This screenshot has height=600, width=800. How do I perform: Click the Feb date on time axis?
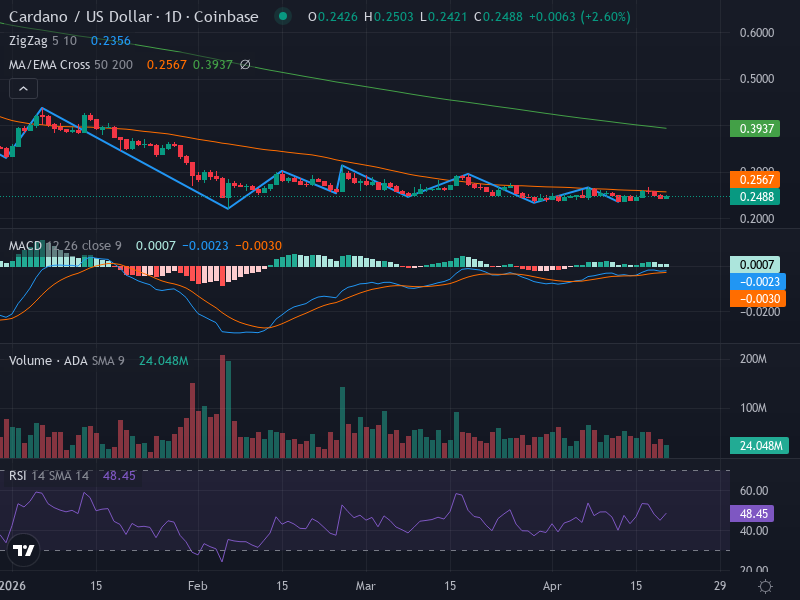(197, 586)
